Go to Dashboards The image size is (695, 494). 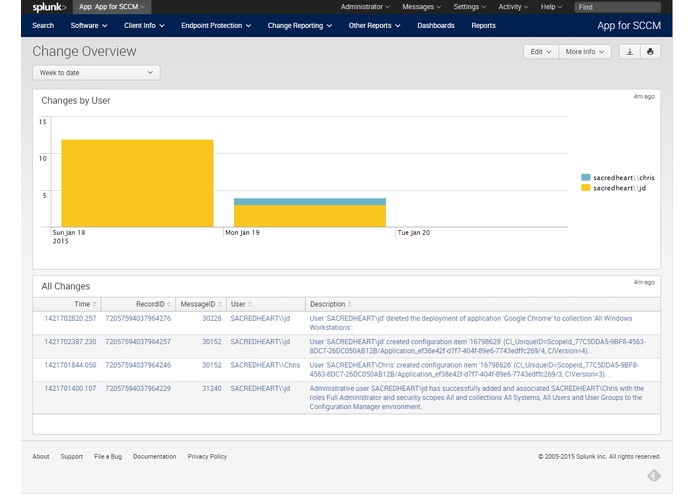coord(436,26)
